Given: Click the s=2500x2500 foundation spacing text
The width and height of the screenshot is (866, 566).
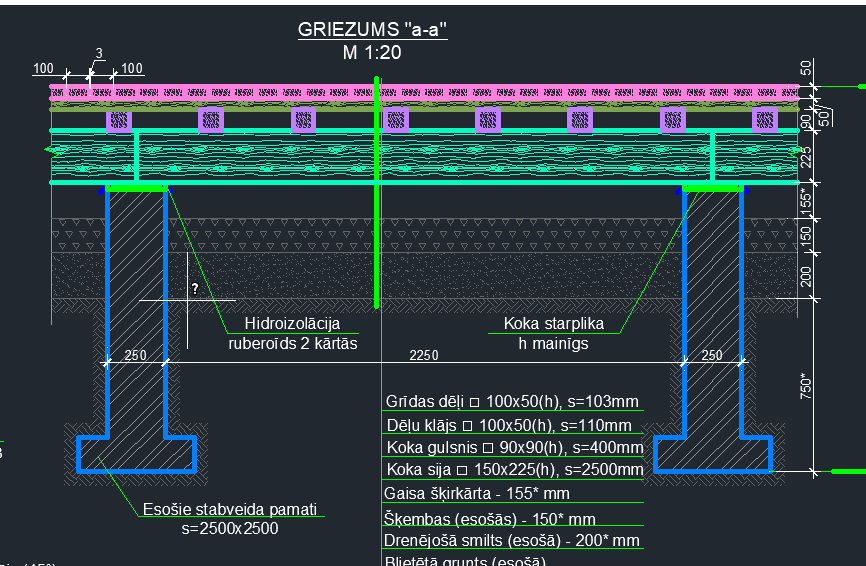Looking at the screenshot, I should coord(230,528).
